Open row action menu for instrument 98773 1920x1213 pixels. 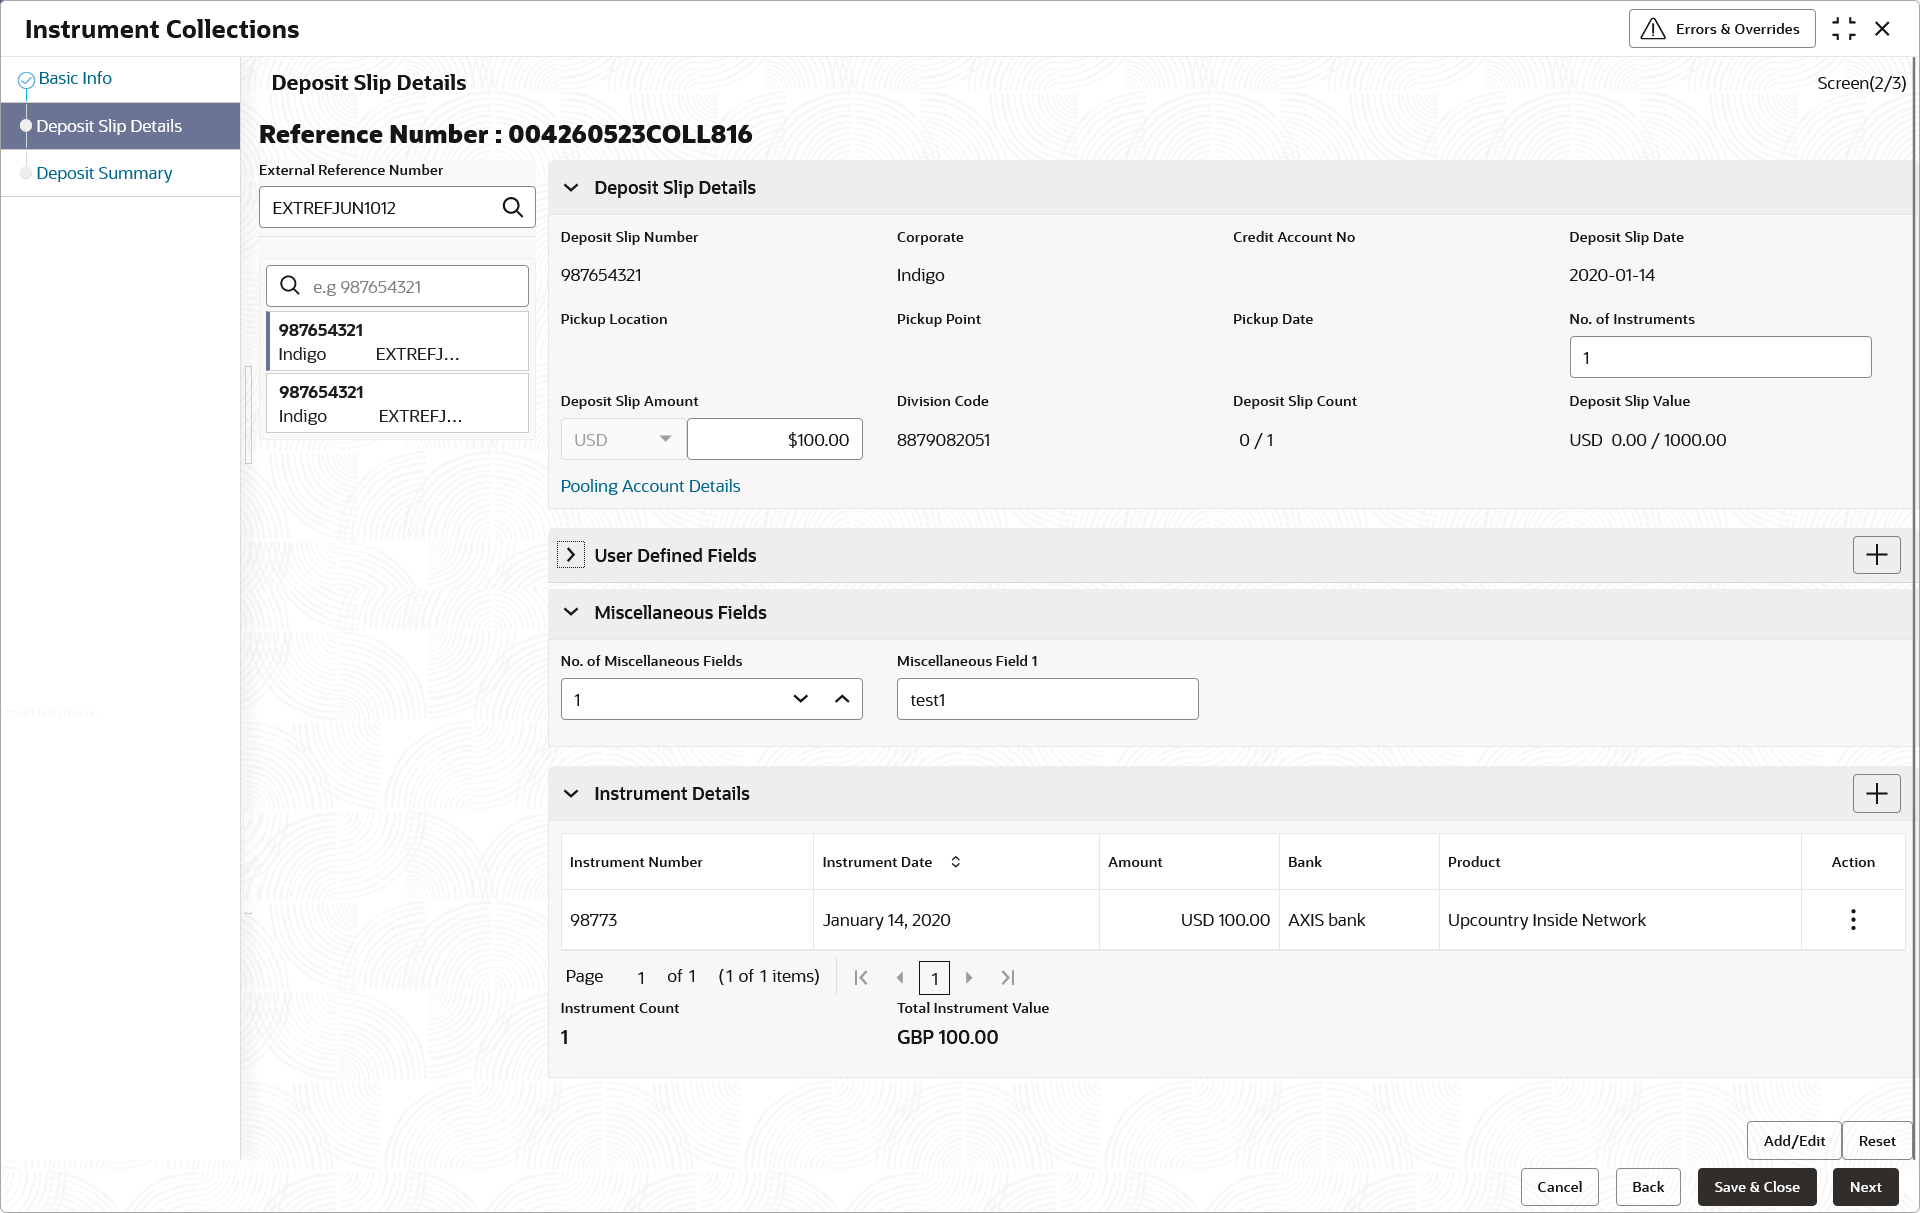pos(1852,920)
